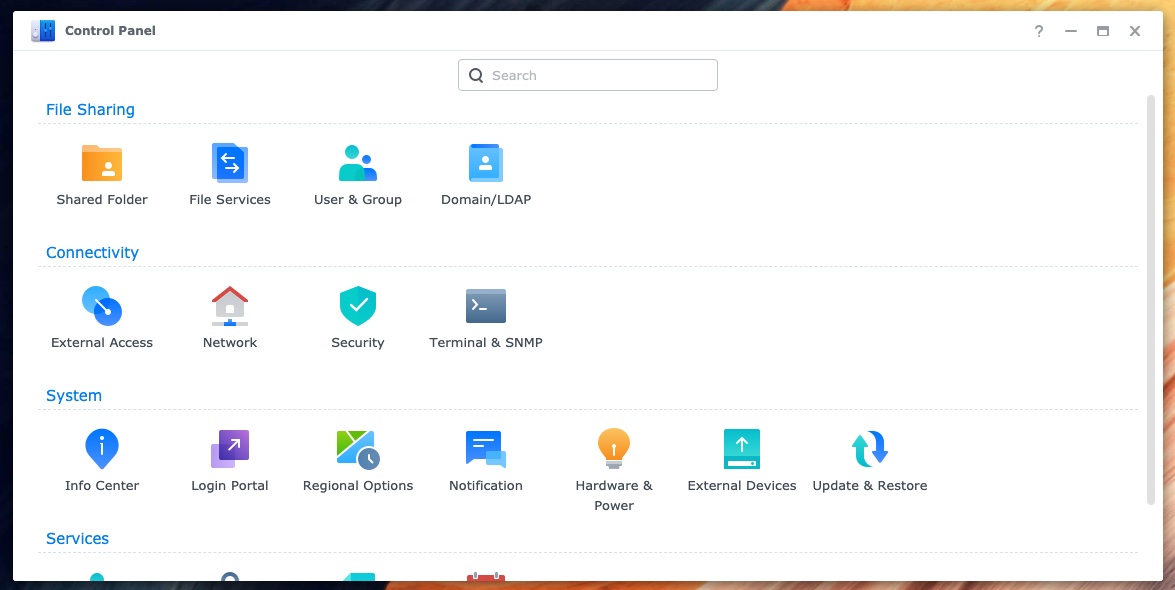
Task: Click the Connectivity section heading
Action: click(x=92, y=253)
